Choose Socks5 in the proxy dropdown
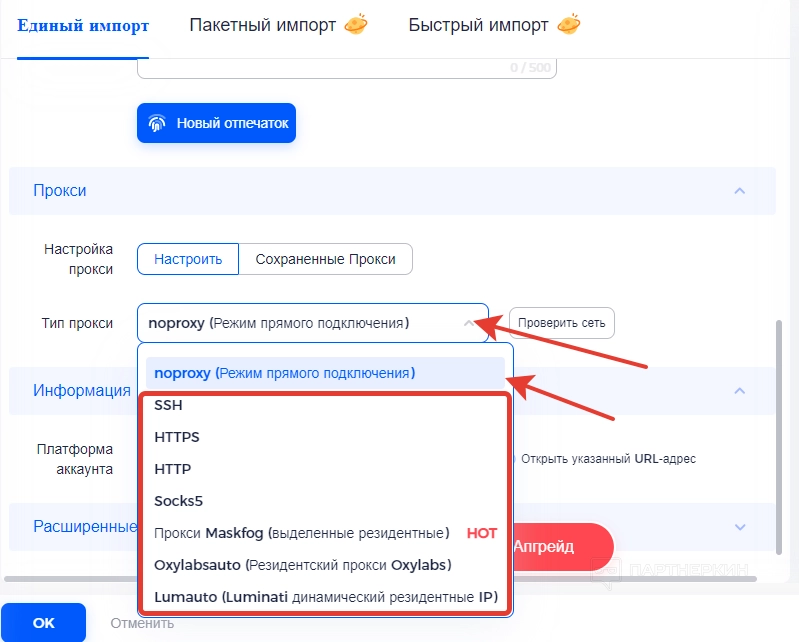Viewport: 799px width, 642px height. pyautogui.click(x=179, y=501)
